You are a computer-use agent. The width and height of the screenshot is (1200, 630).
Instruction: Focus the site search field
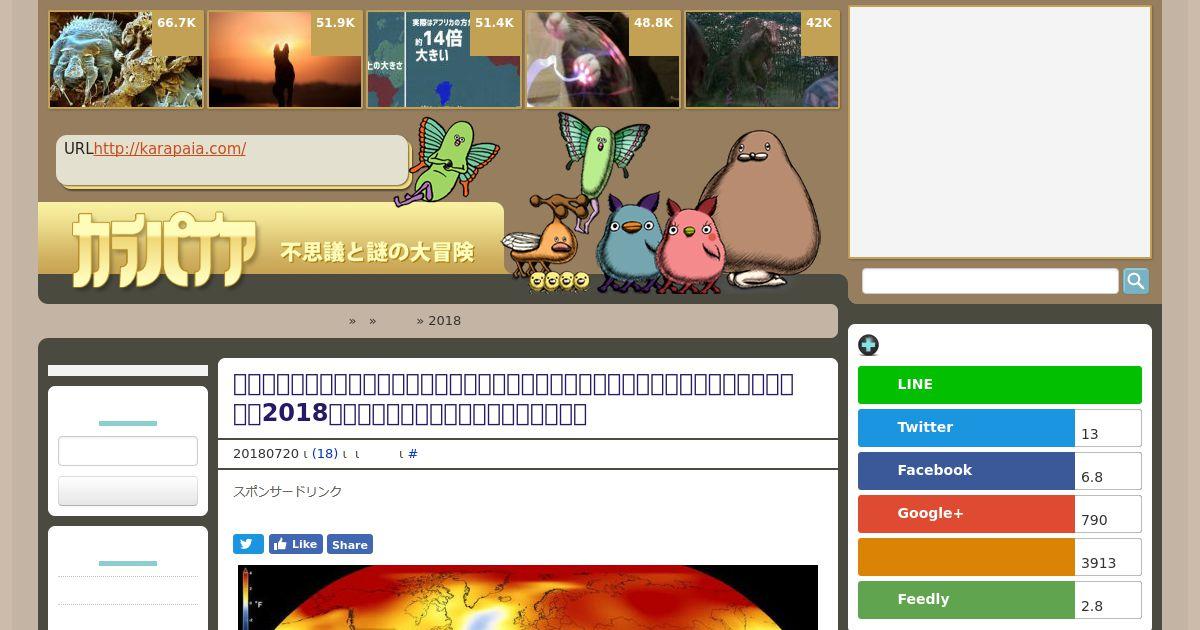click(990, 281)
